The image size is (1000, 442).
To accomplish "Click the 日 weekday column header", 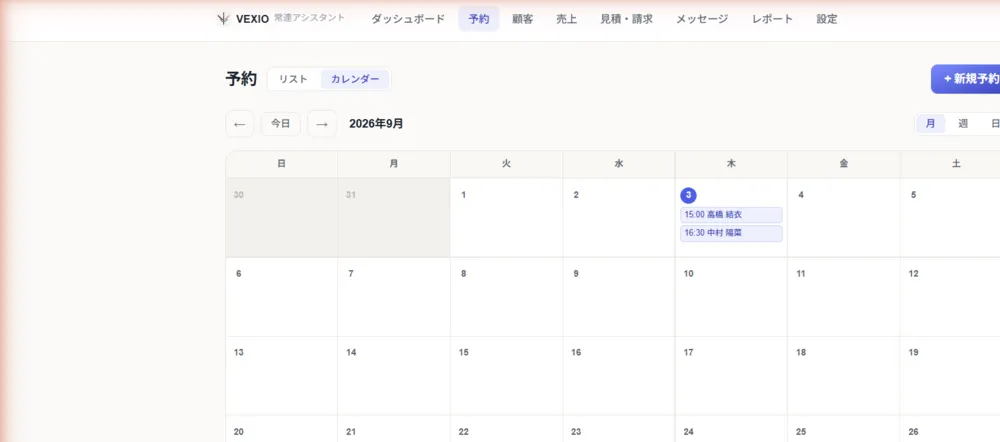I will click(x=281, y=164).
